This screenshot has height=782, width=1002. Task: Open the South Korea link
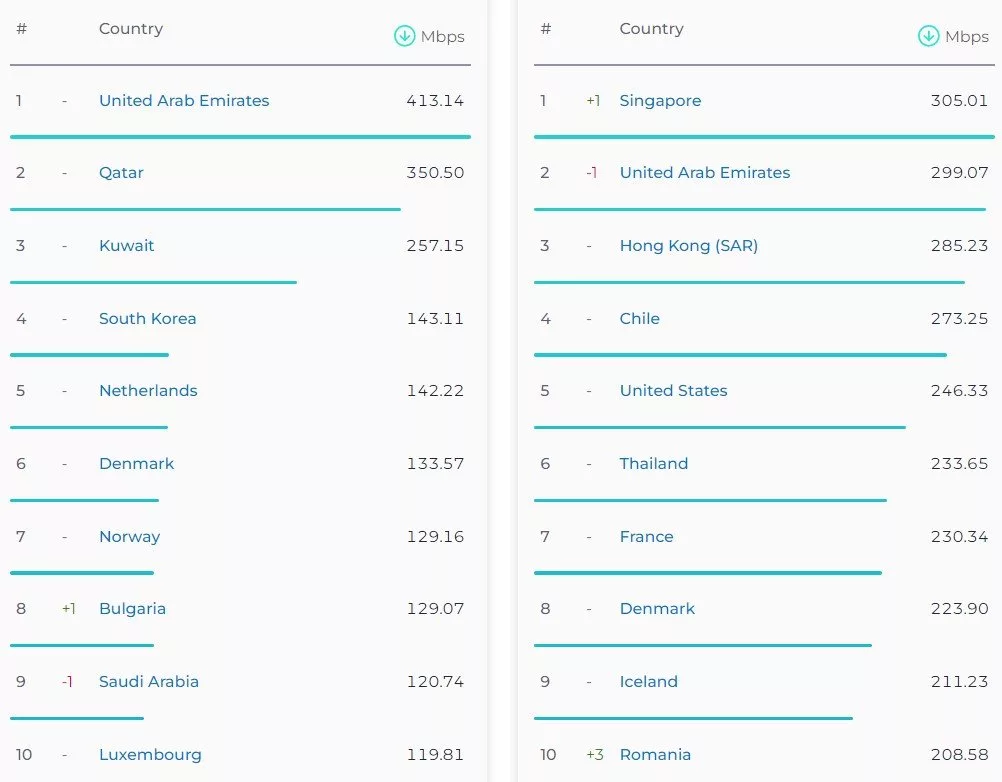click(147, 319)
